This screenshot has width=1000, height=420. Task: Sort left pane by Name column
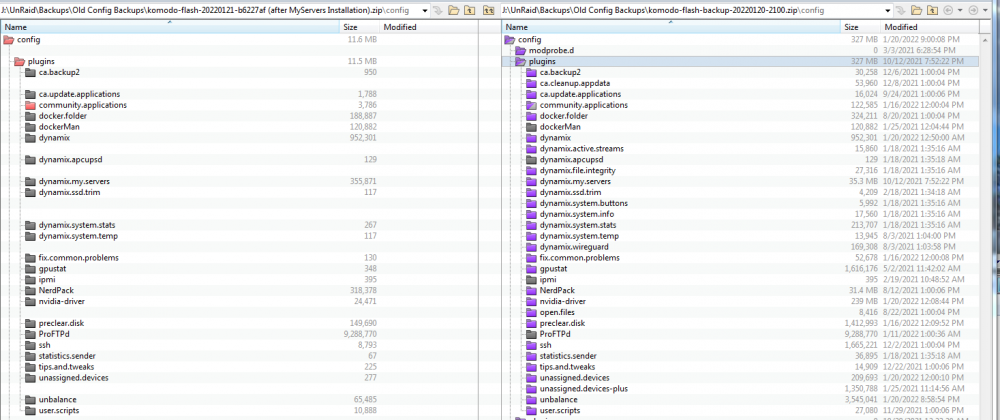(x=170, y=27)
